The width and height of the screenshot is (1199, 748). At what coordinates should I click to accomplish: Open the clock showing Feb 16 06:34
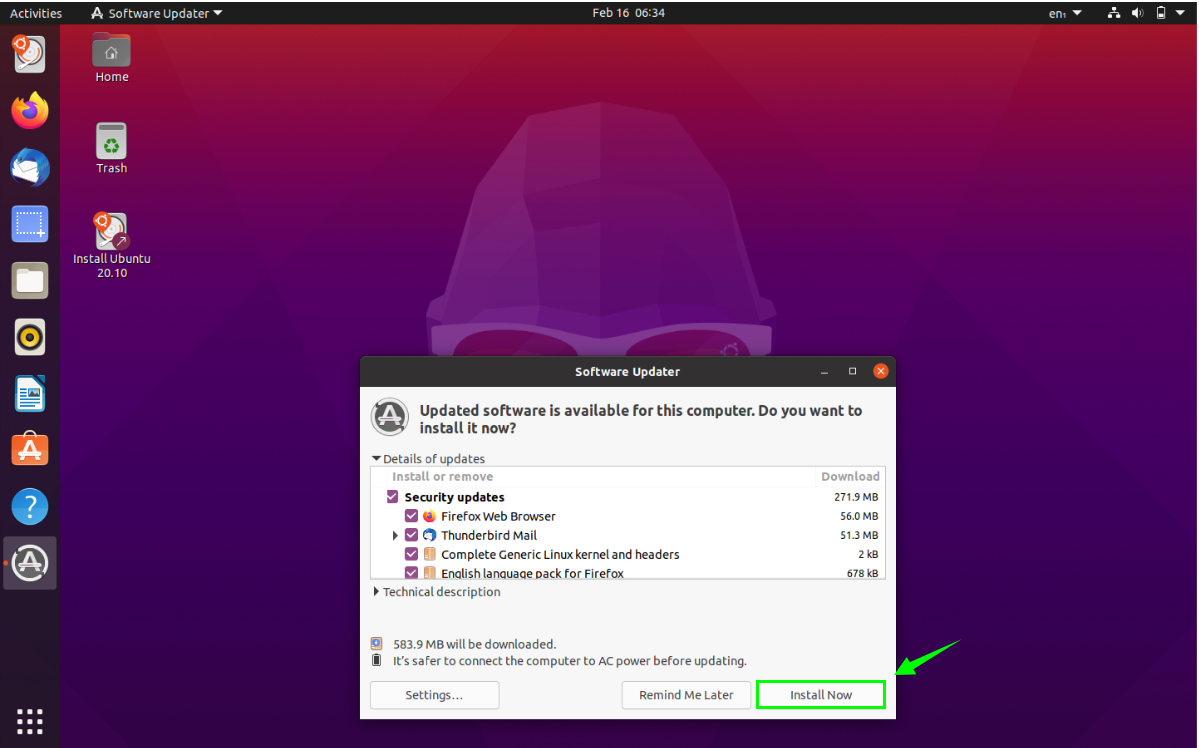(x=629, y=13)
